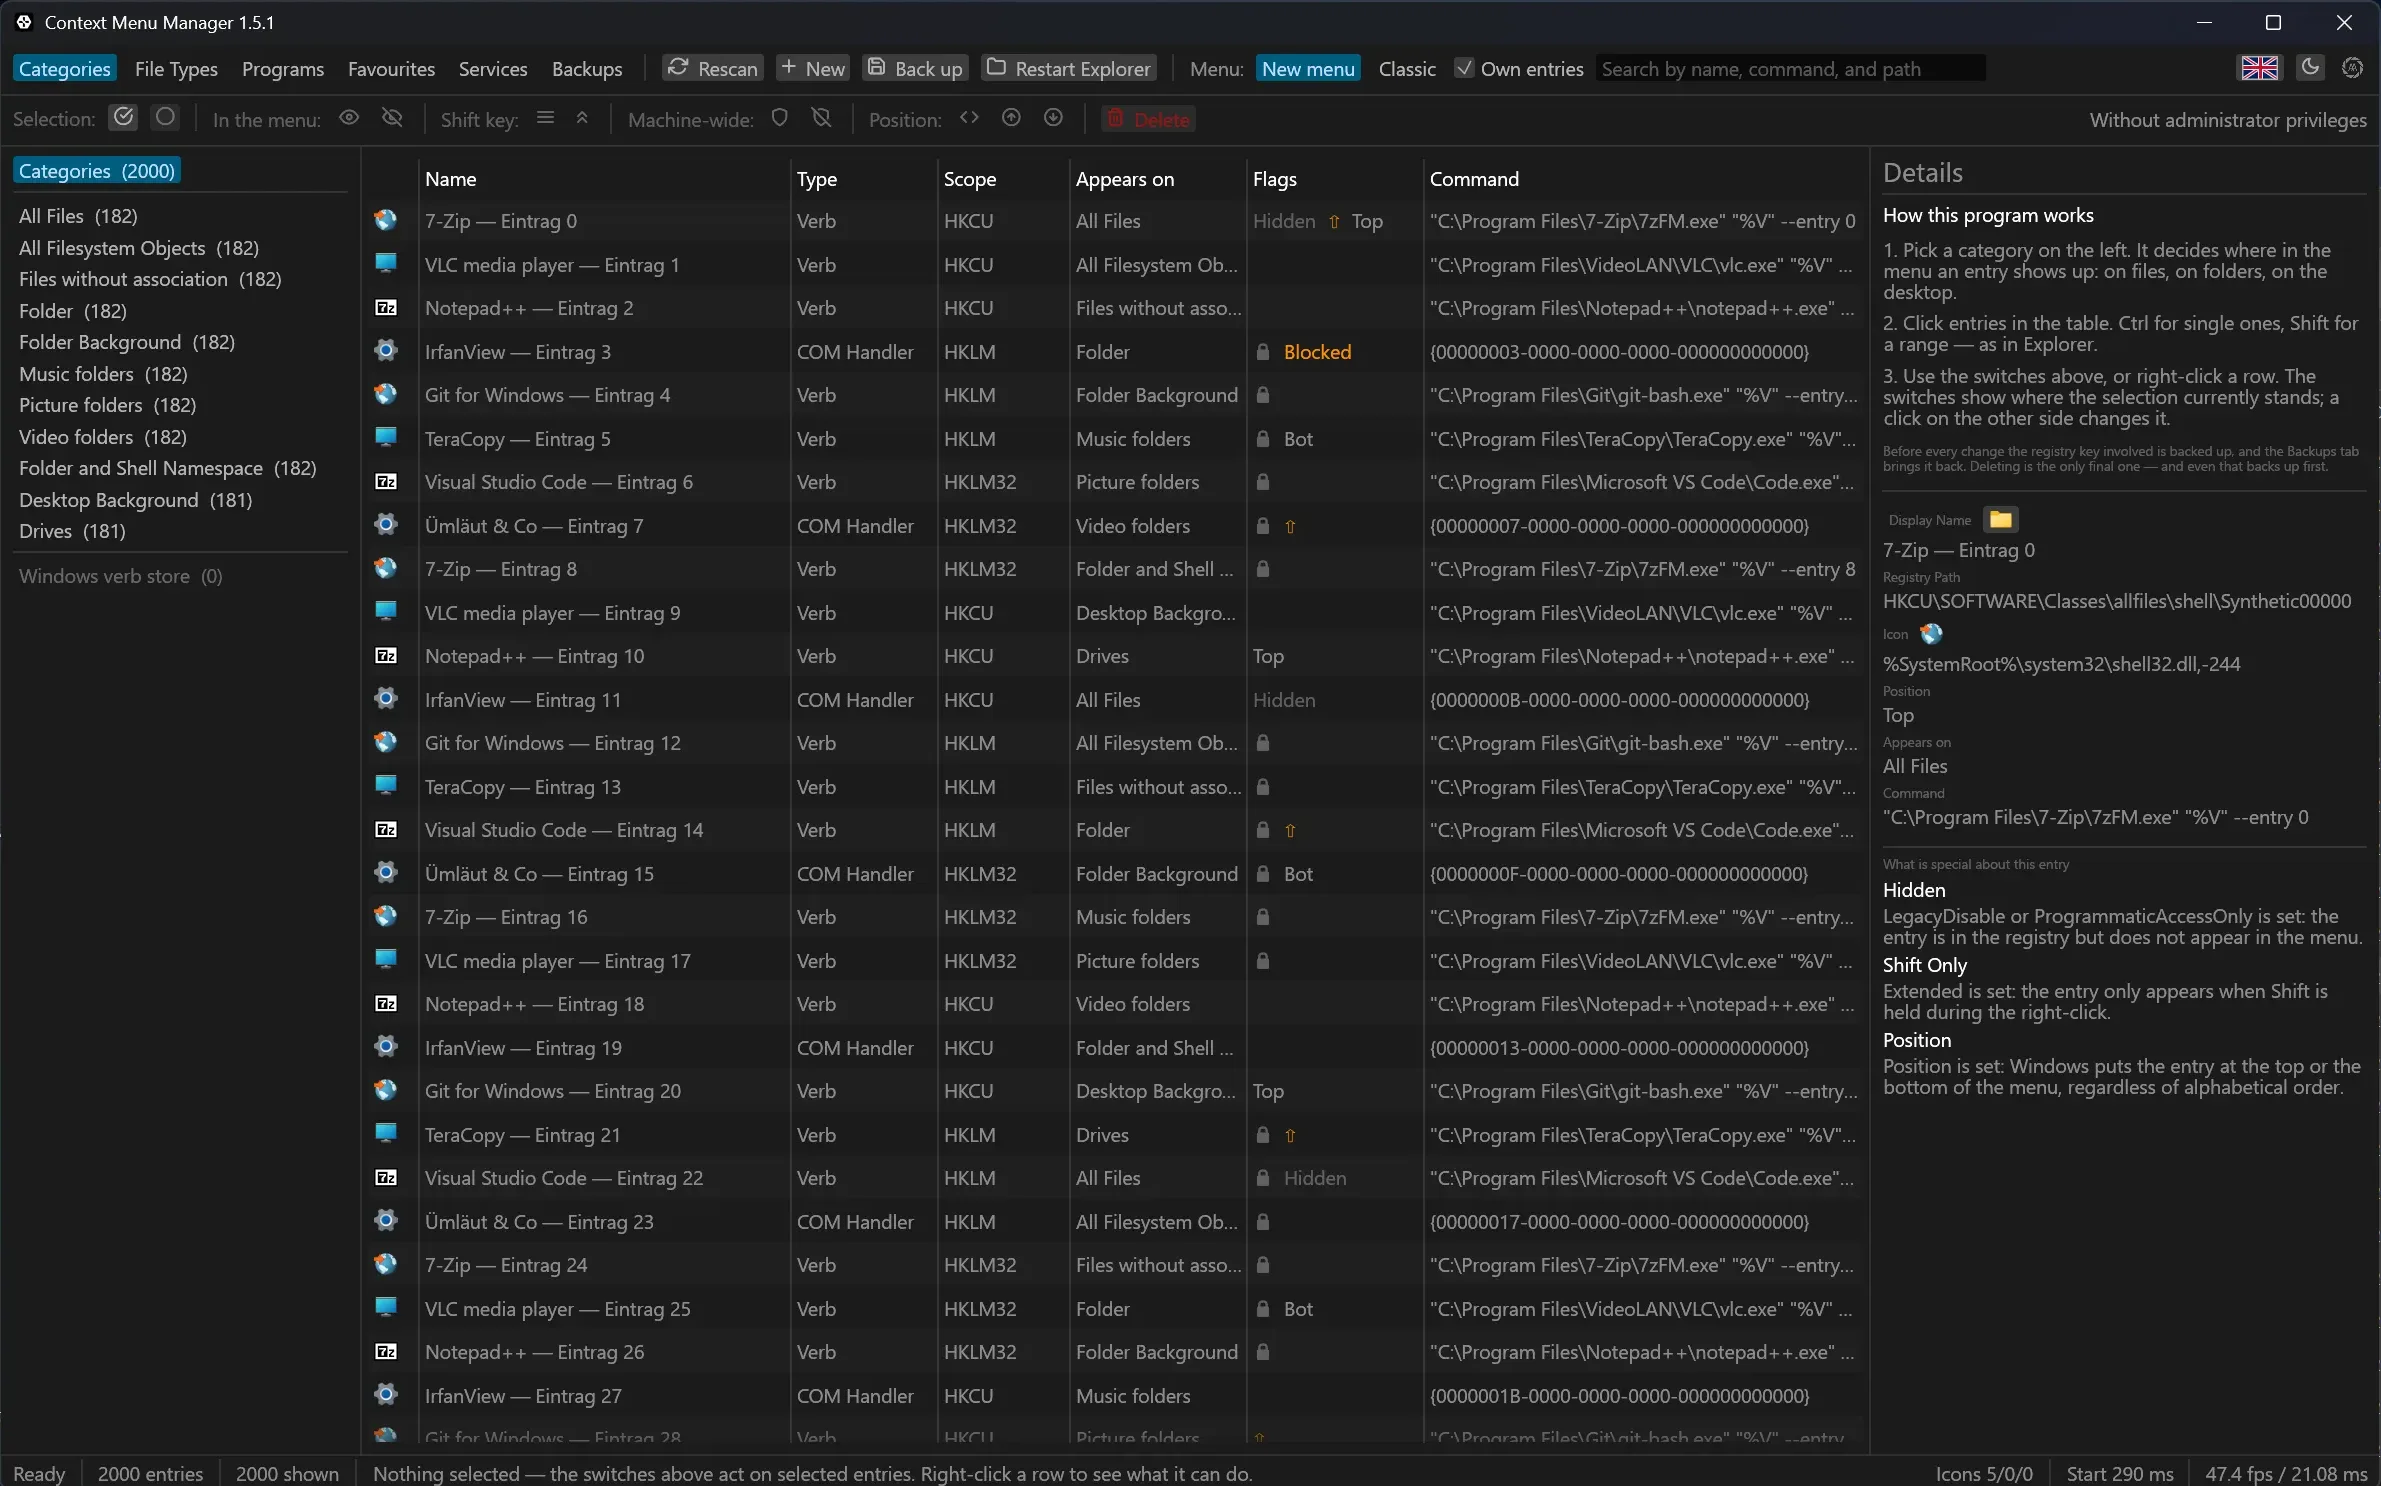Click the orange arrow in Ümläut & Co — Eintrag 7 row
This screenshot has width=2381, height=1486.
click(x=1290, y=526)
